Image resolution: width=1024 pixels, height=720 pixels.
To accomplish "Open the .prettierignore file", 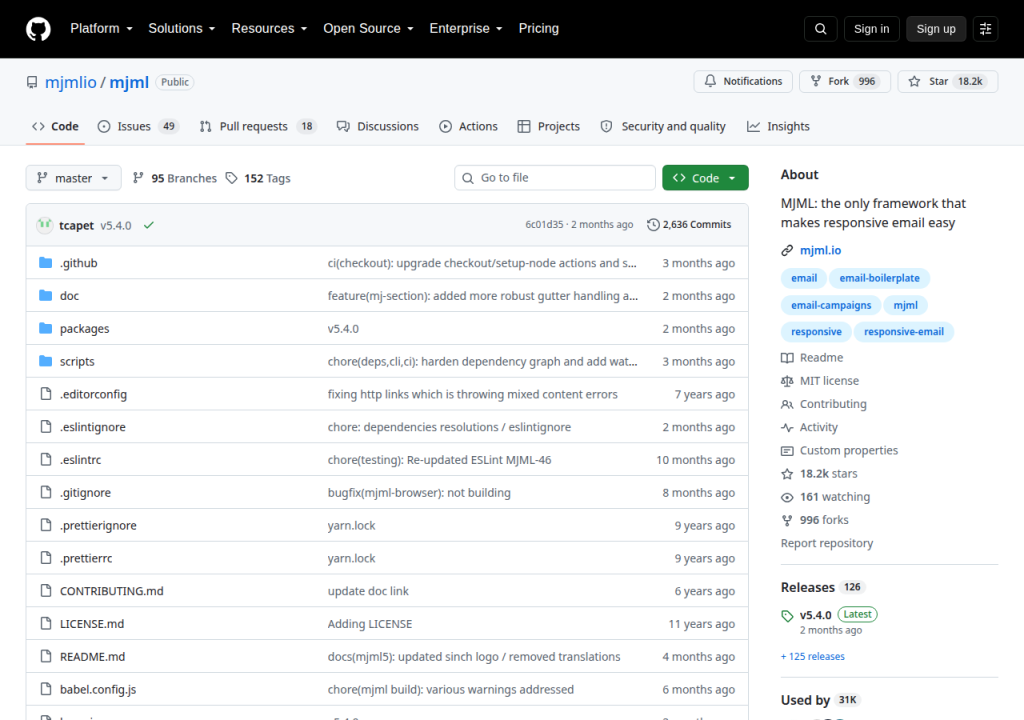I will click(98, 525).
